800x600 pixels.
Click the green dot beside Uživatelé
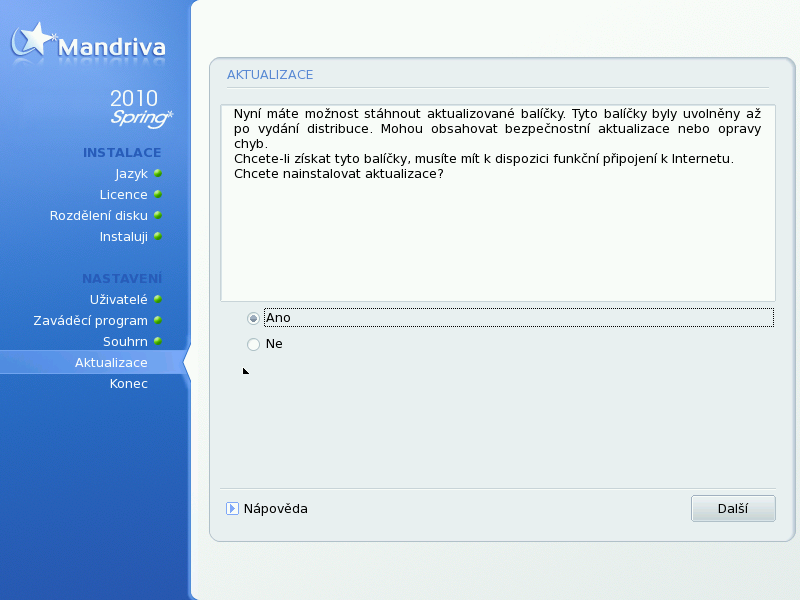158,299
